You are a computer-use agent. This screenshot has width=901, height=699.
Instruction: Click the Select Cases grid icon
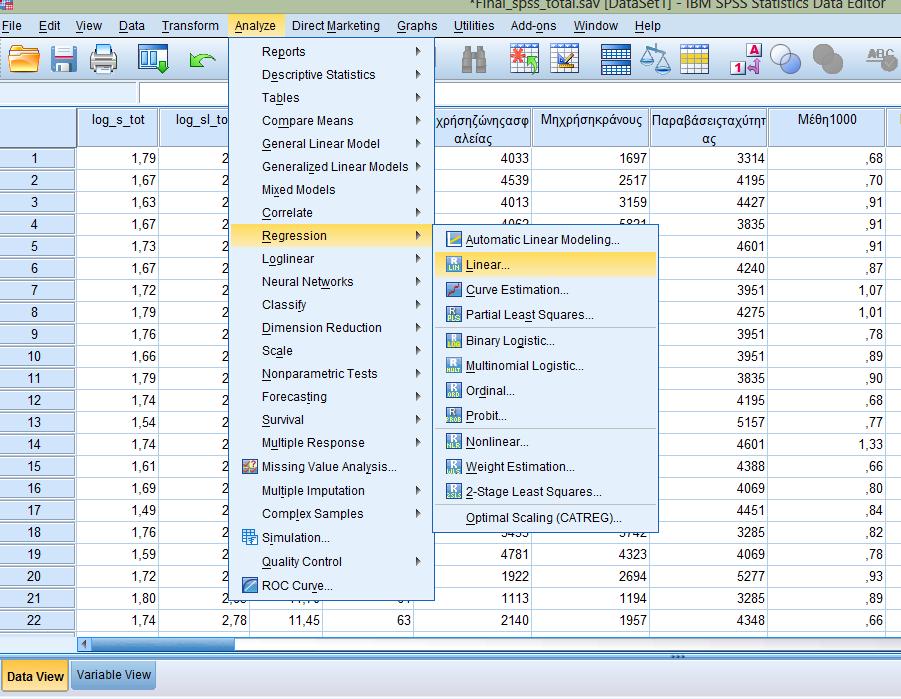click(694, 59)
